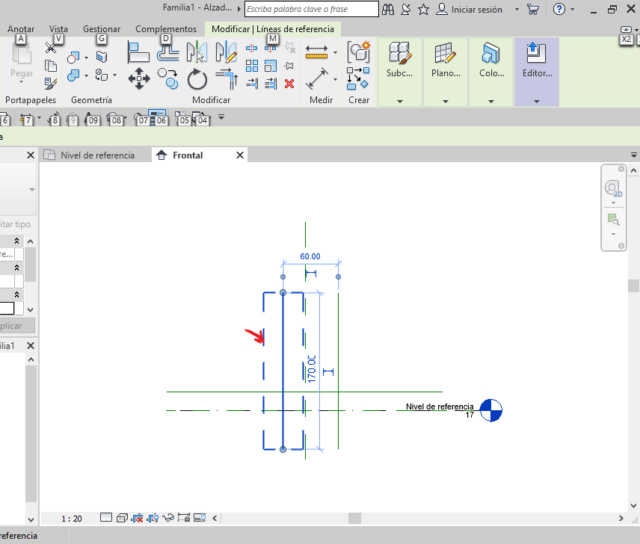The image size is (640, 544).
Task: Open Customize Quick Access Toolbar dropdown
Action: (x=221, y=117)
